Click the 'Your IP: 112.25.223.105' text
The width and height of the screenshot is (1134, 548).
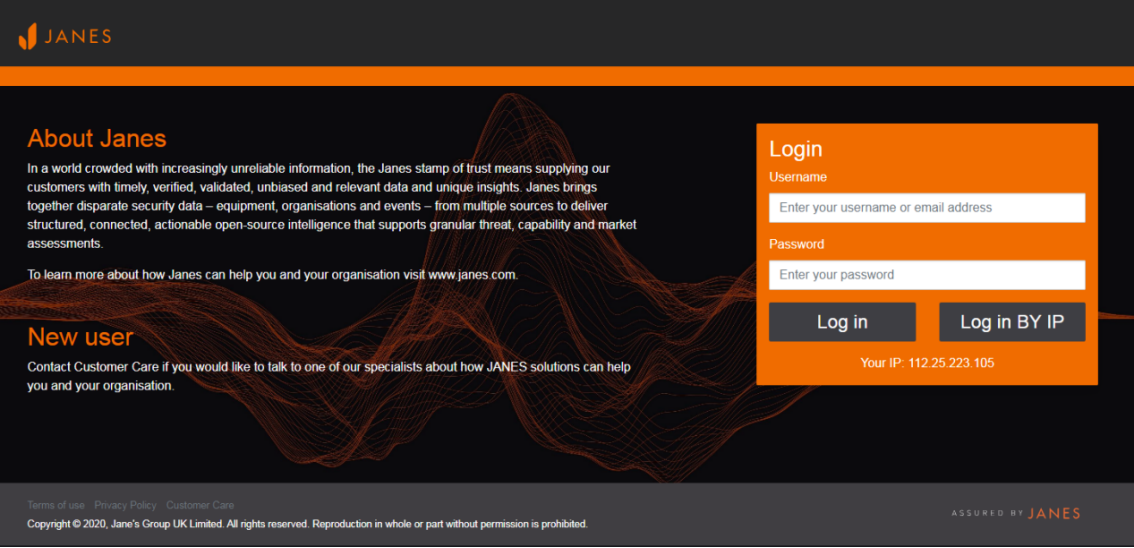(927, 363)
